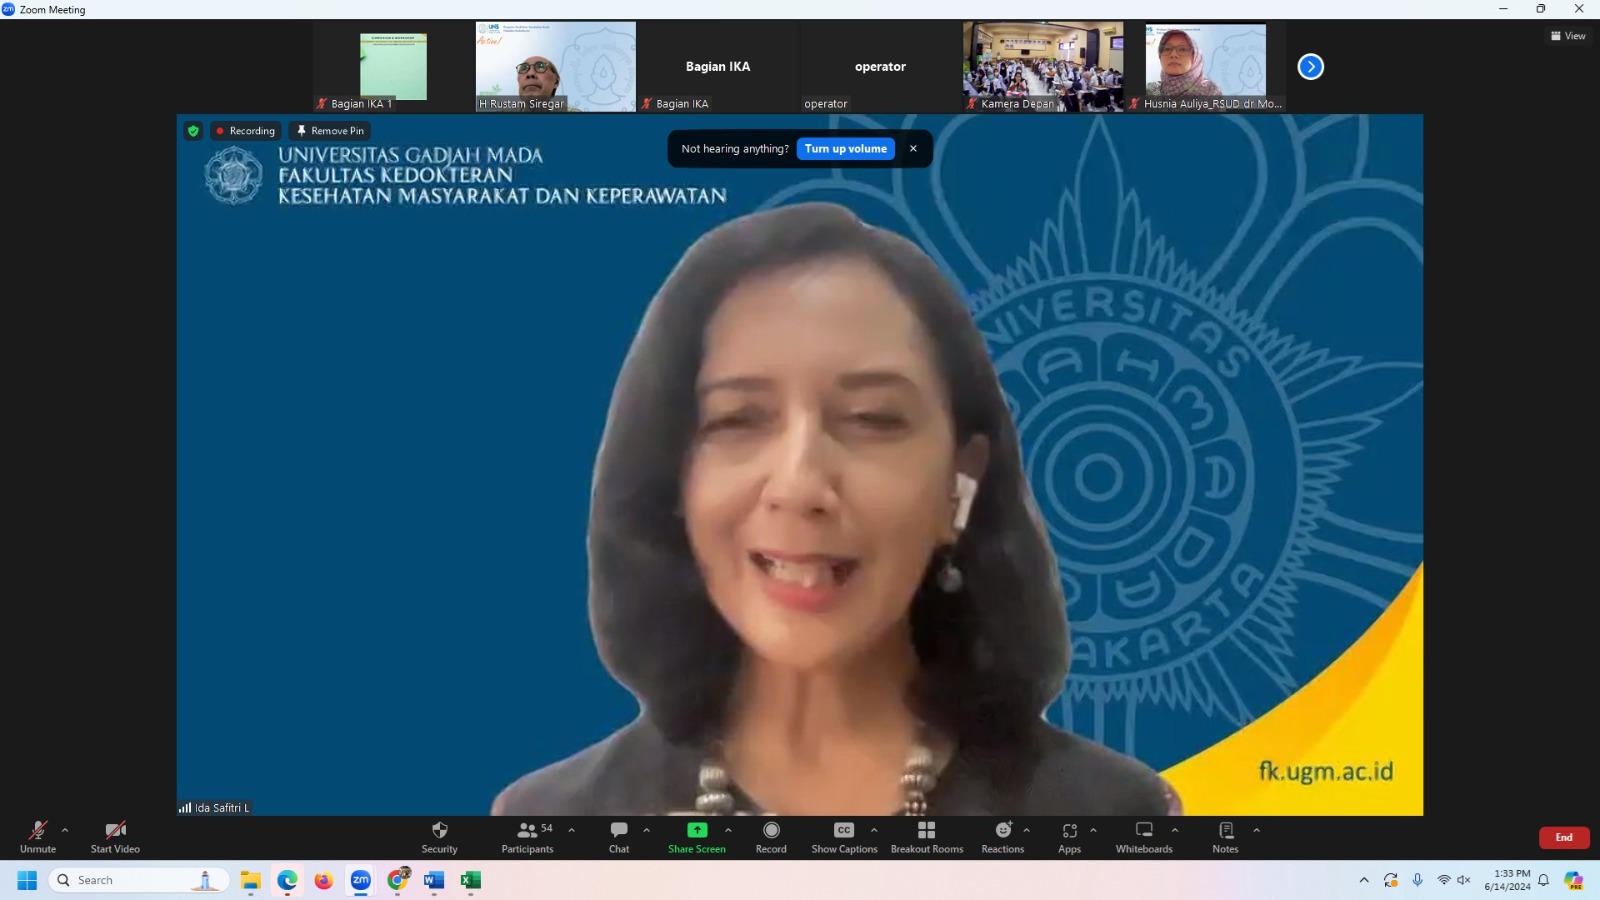
Task: Select the Bagian IKA 1 thumbnail
Action: (x=393, y=67)
